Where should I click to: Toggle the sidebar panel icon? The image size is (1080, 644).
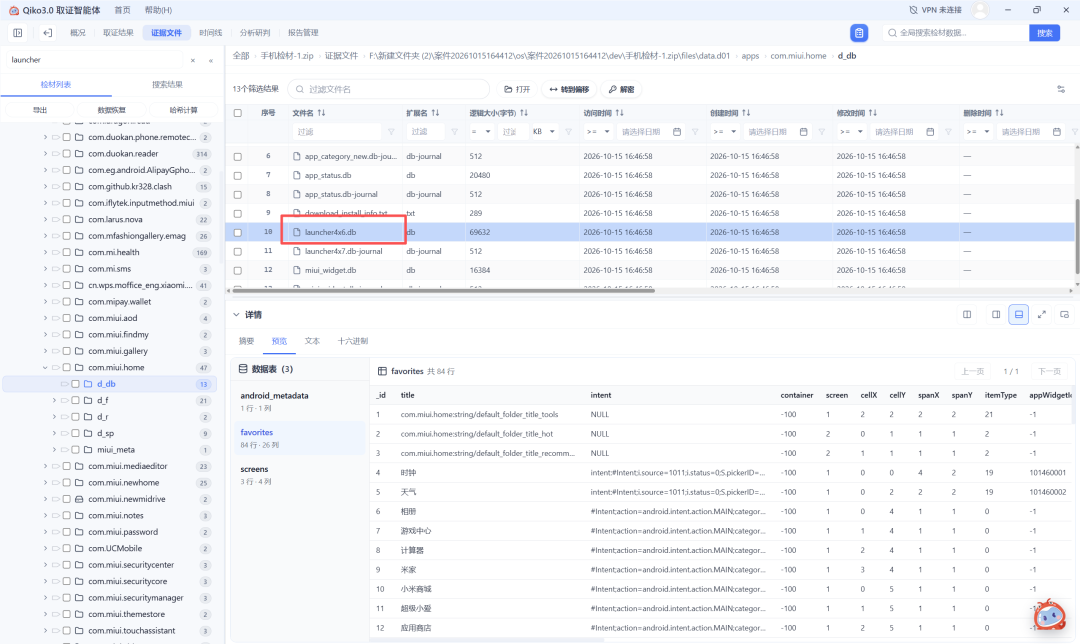pyautogui.click(x=18, y=32)
